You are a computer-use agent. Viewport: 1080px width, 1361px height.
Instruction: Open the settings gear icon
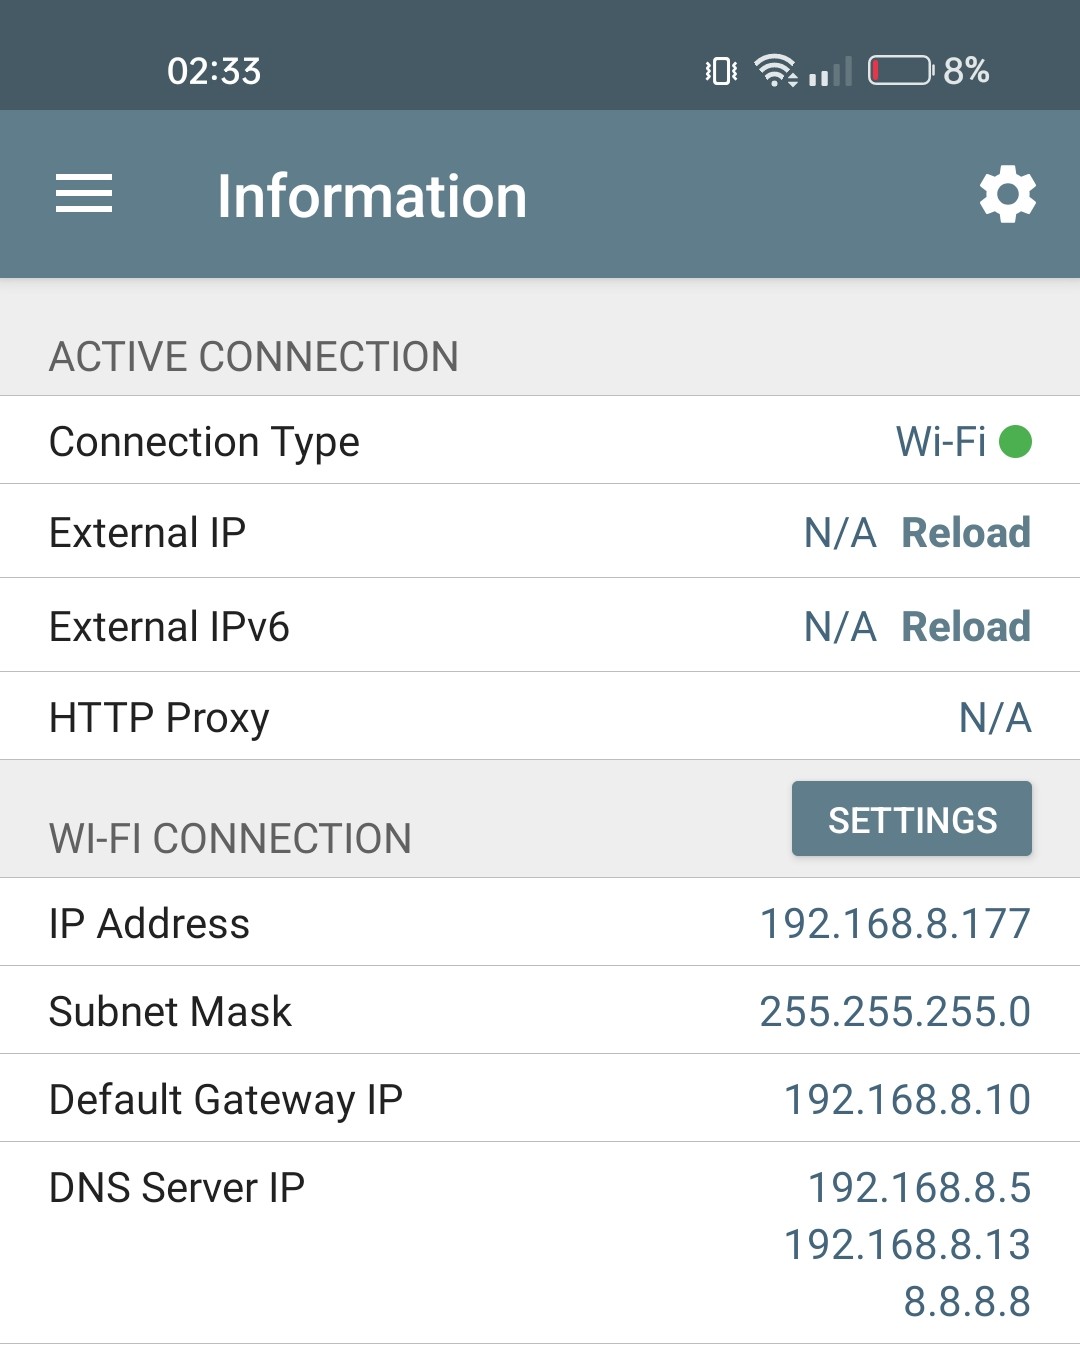pyautogui.click(x=1007, y=194)
